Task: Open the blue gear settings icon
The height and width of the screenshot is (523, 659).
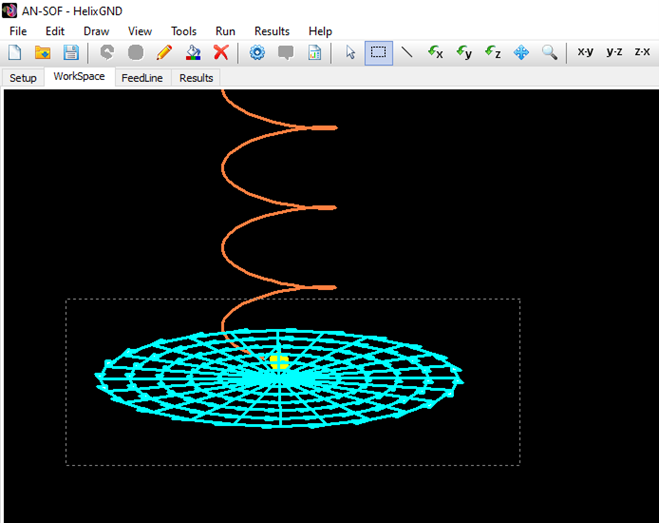Action: click(257, 53)
